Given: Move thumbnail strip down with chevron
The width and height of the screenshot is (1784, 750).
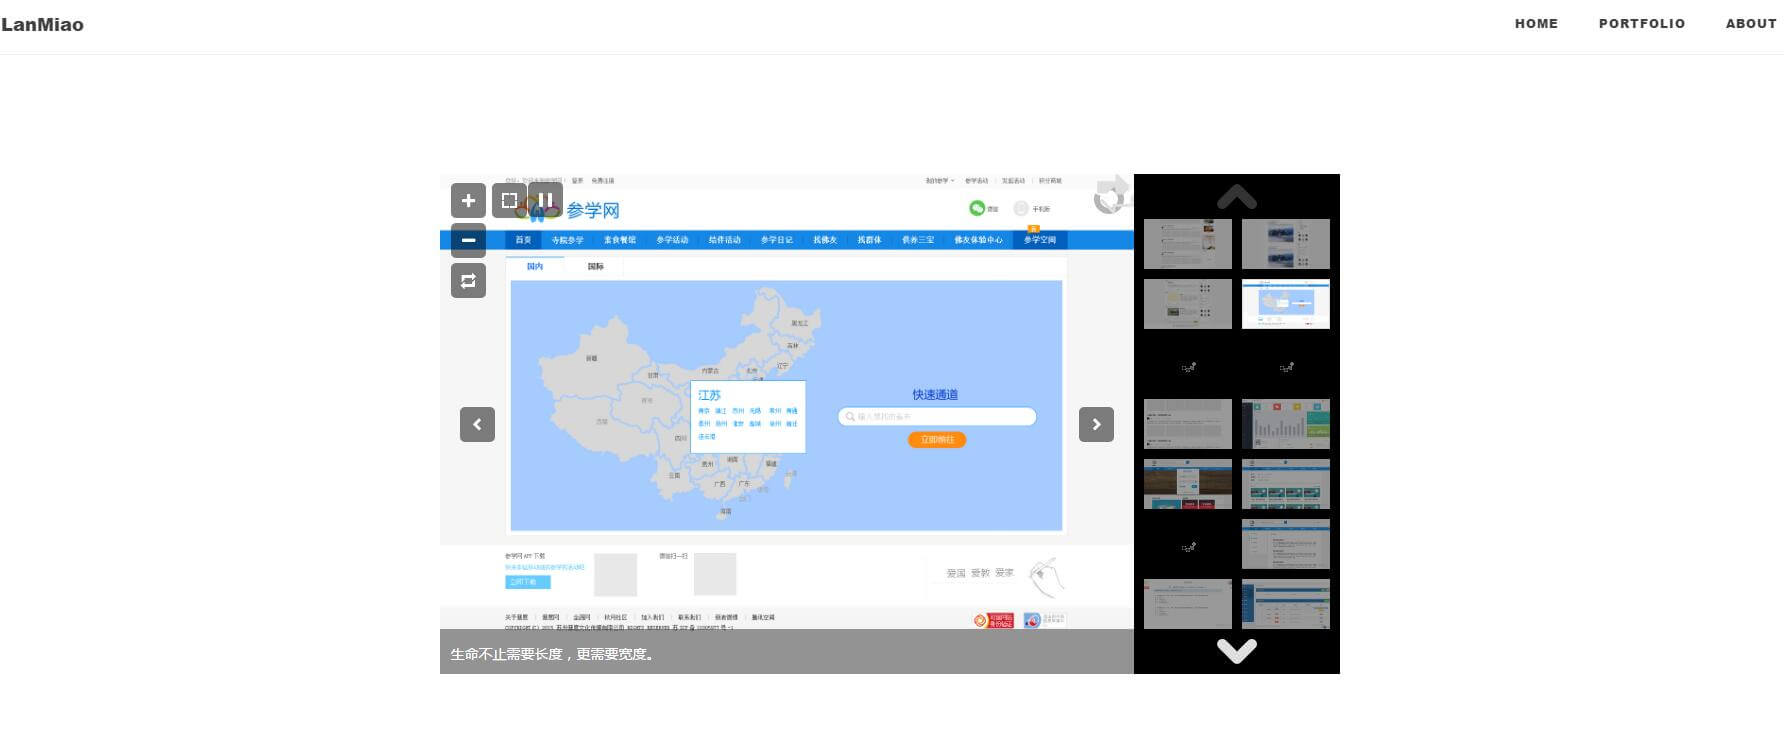Looking at the screenshot, I should pos(1237,651).
